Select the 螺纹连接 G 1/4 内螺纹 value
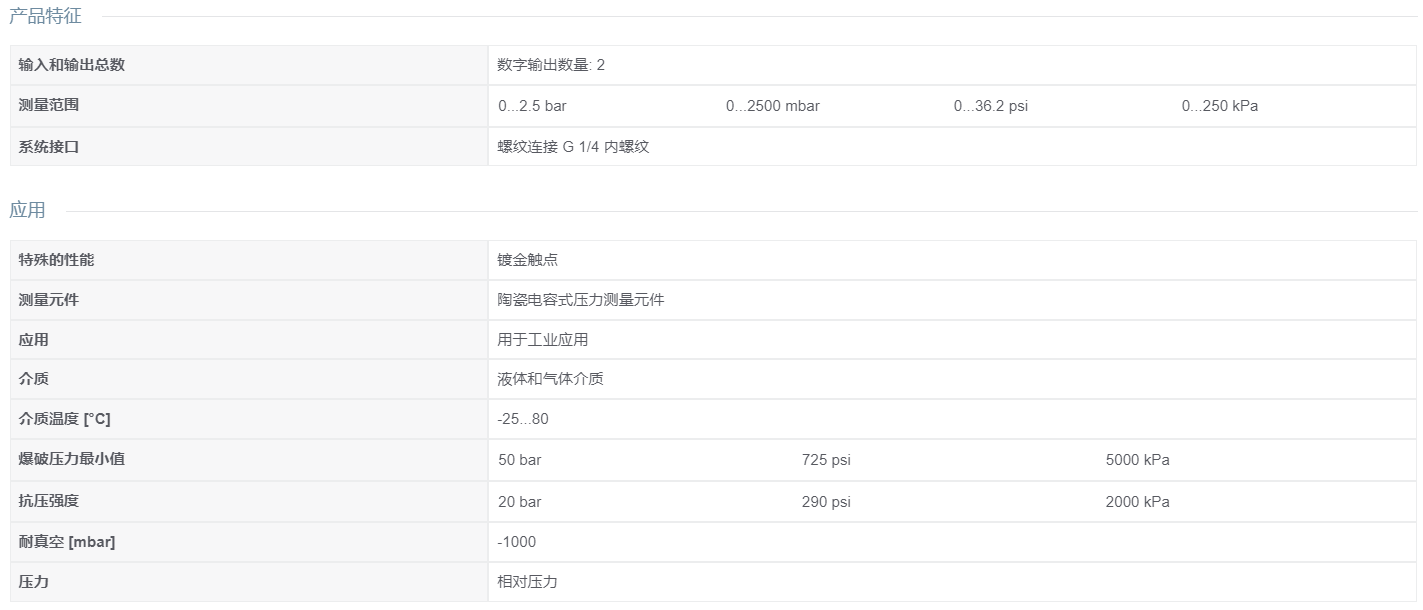1423x610 pixels. pyautogui.click(x=573, y=146)
